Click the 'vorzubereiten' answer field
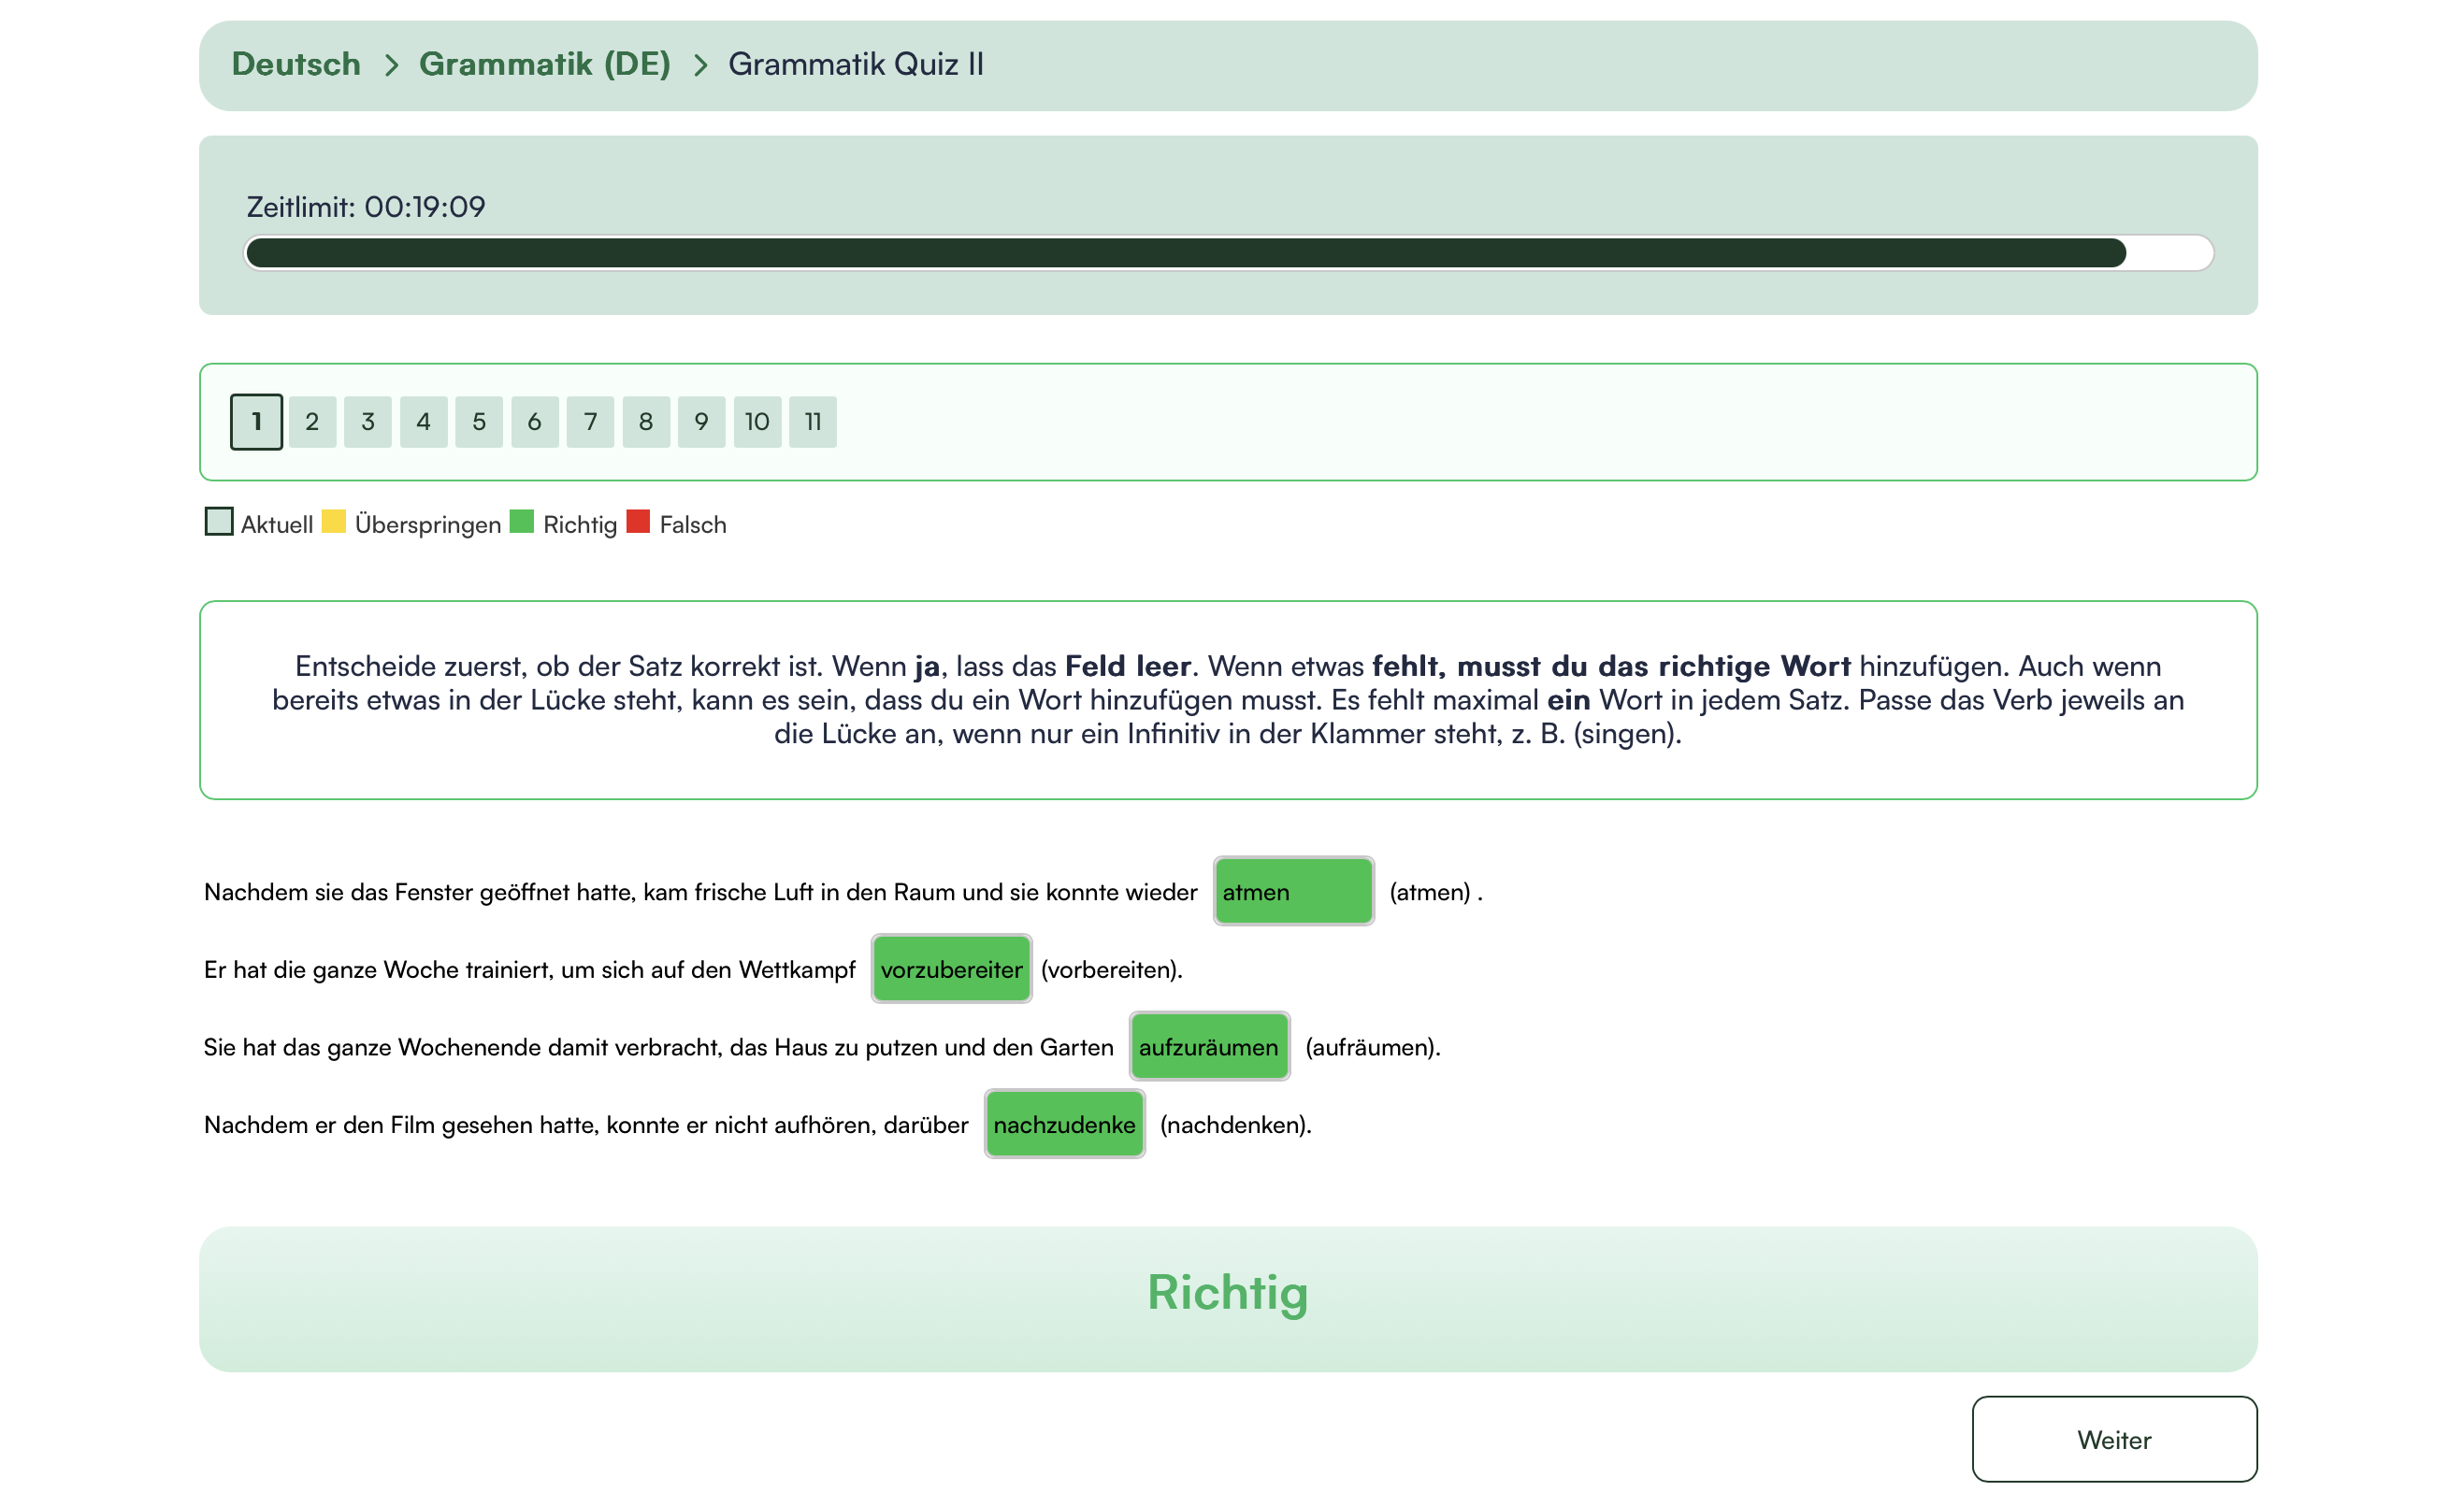This screenshot has height=1506, width=2464. coord(951,969)
